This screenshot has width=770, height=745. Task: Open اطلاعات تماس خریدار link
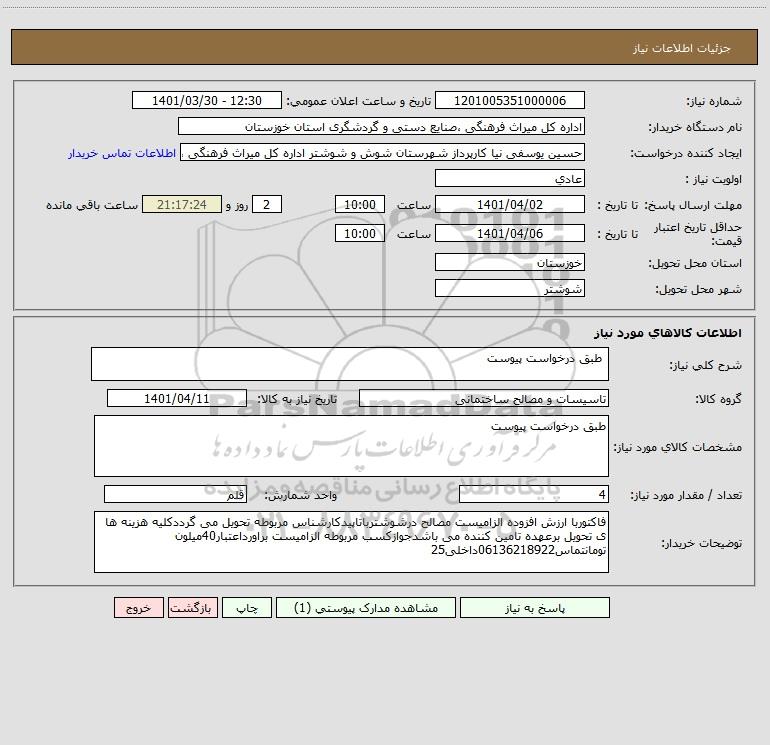coord(122,153)
